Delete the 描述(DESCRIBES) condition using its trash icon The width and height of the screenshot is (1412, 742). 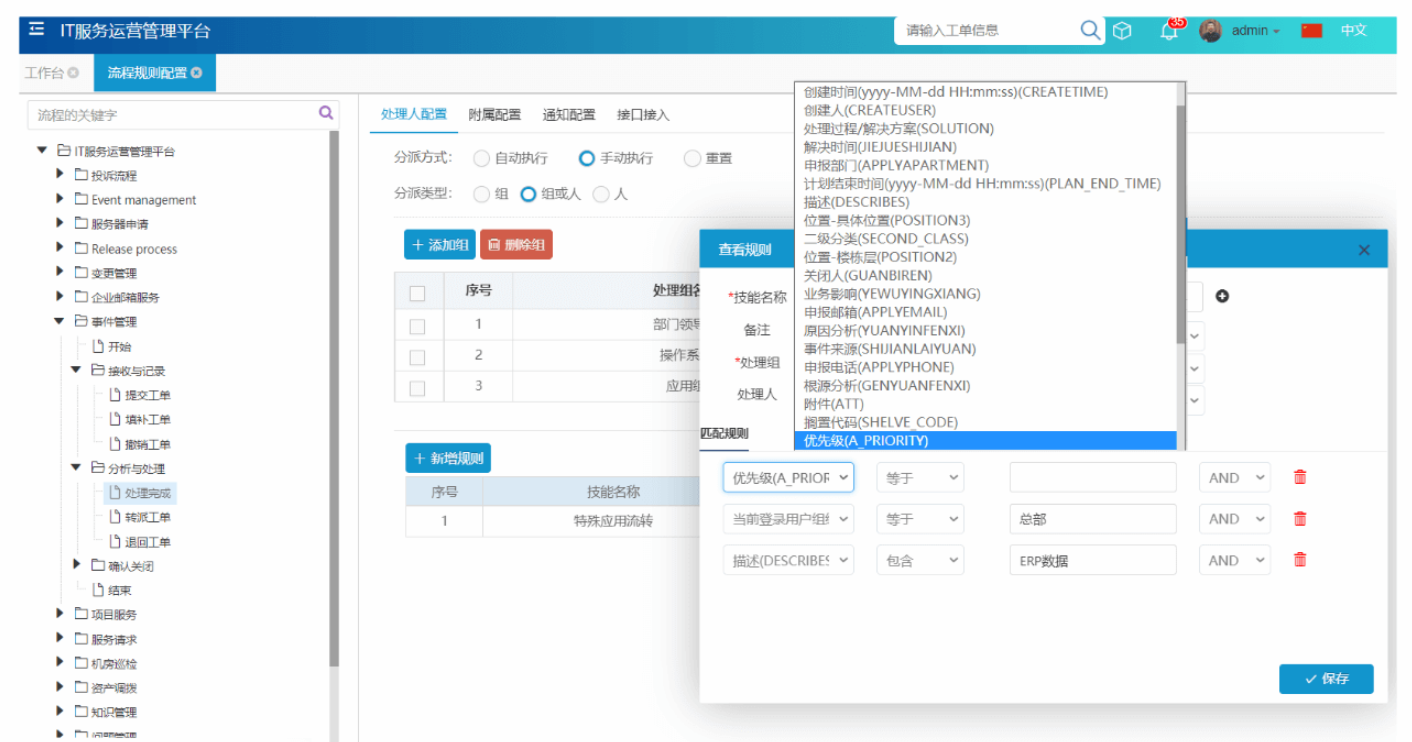(1299, 560)
